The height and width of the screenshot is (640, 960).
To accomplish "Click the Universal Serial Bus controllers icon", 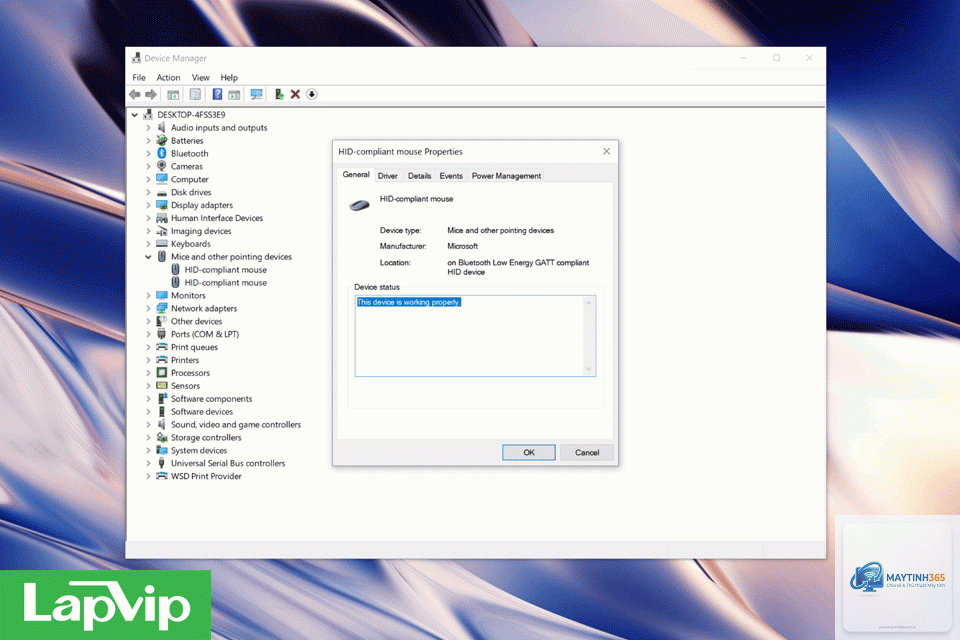I will point(162,463).
